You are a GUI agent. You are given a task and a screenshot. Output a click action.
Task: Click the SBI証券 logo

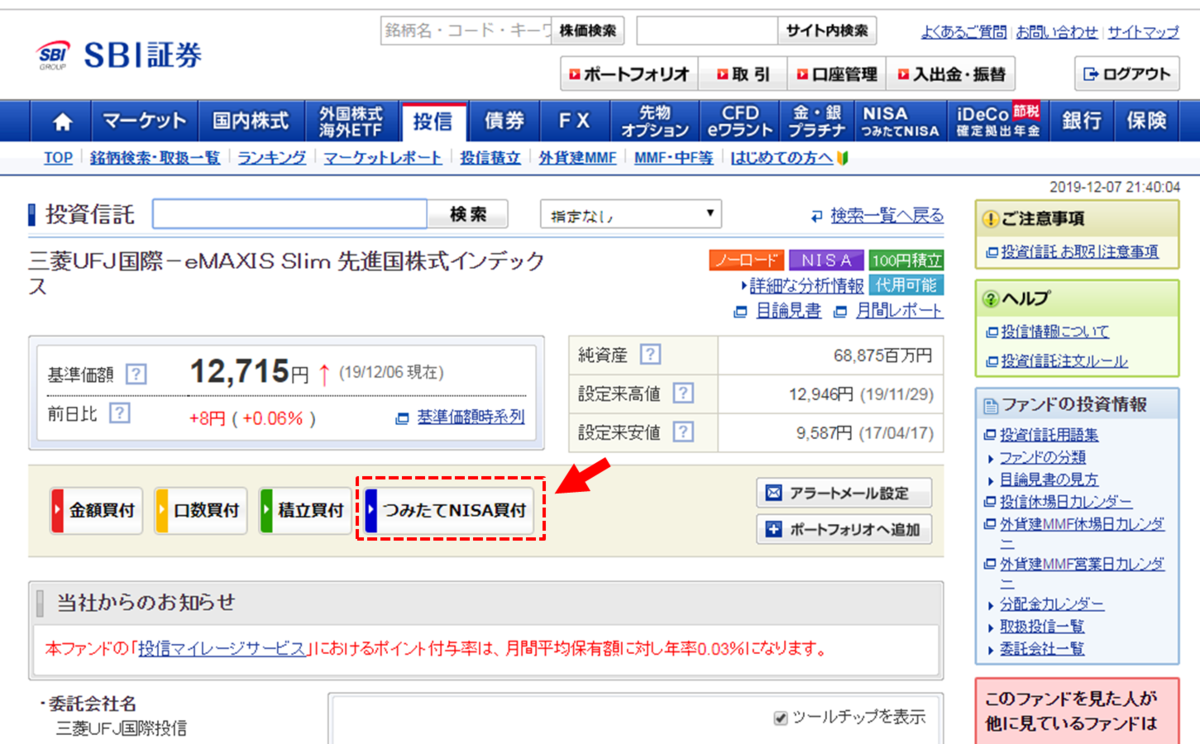pyautogui.click(x=119, y=56)
